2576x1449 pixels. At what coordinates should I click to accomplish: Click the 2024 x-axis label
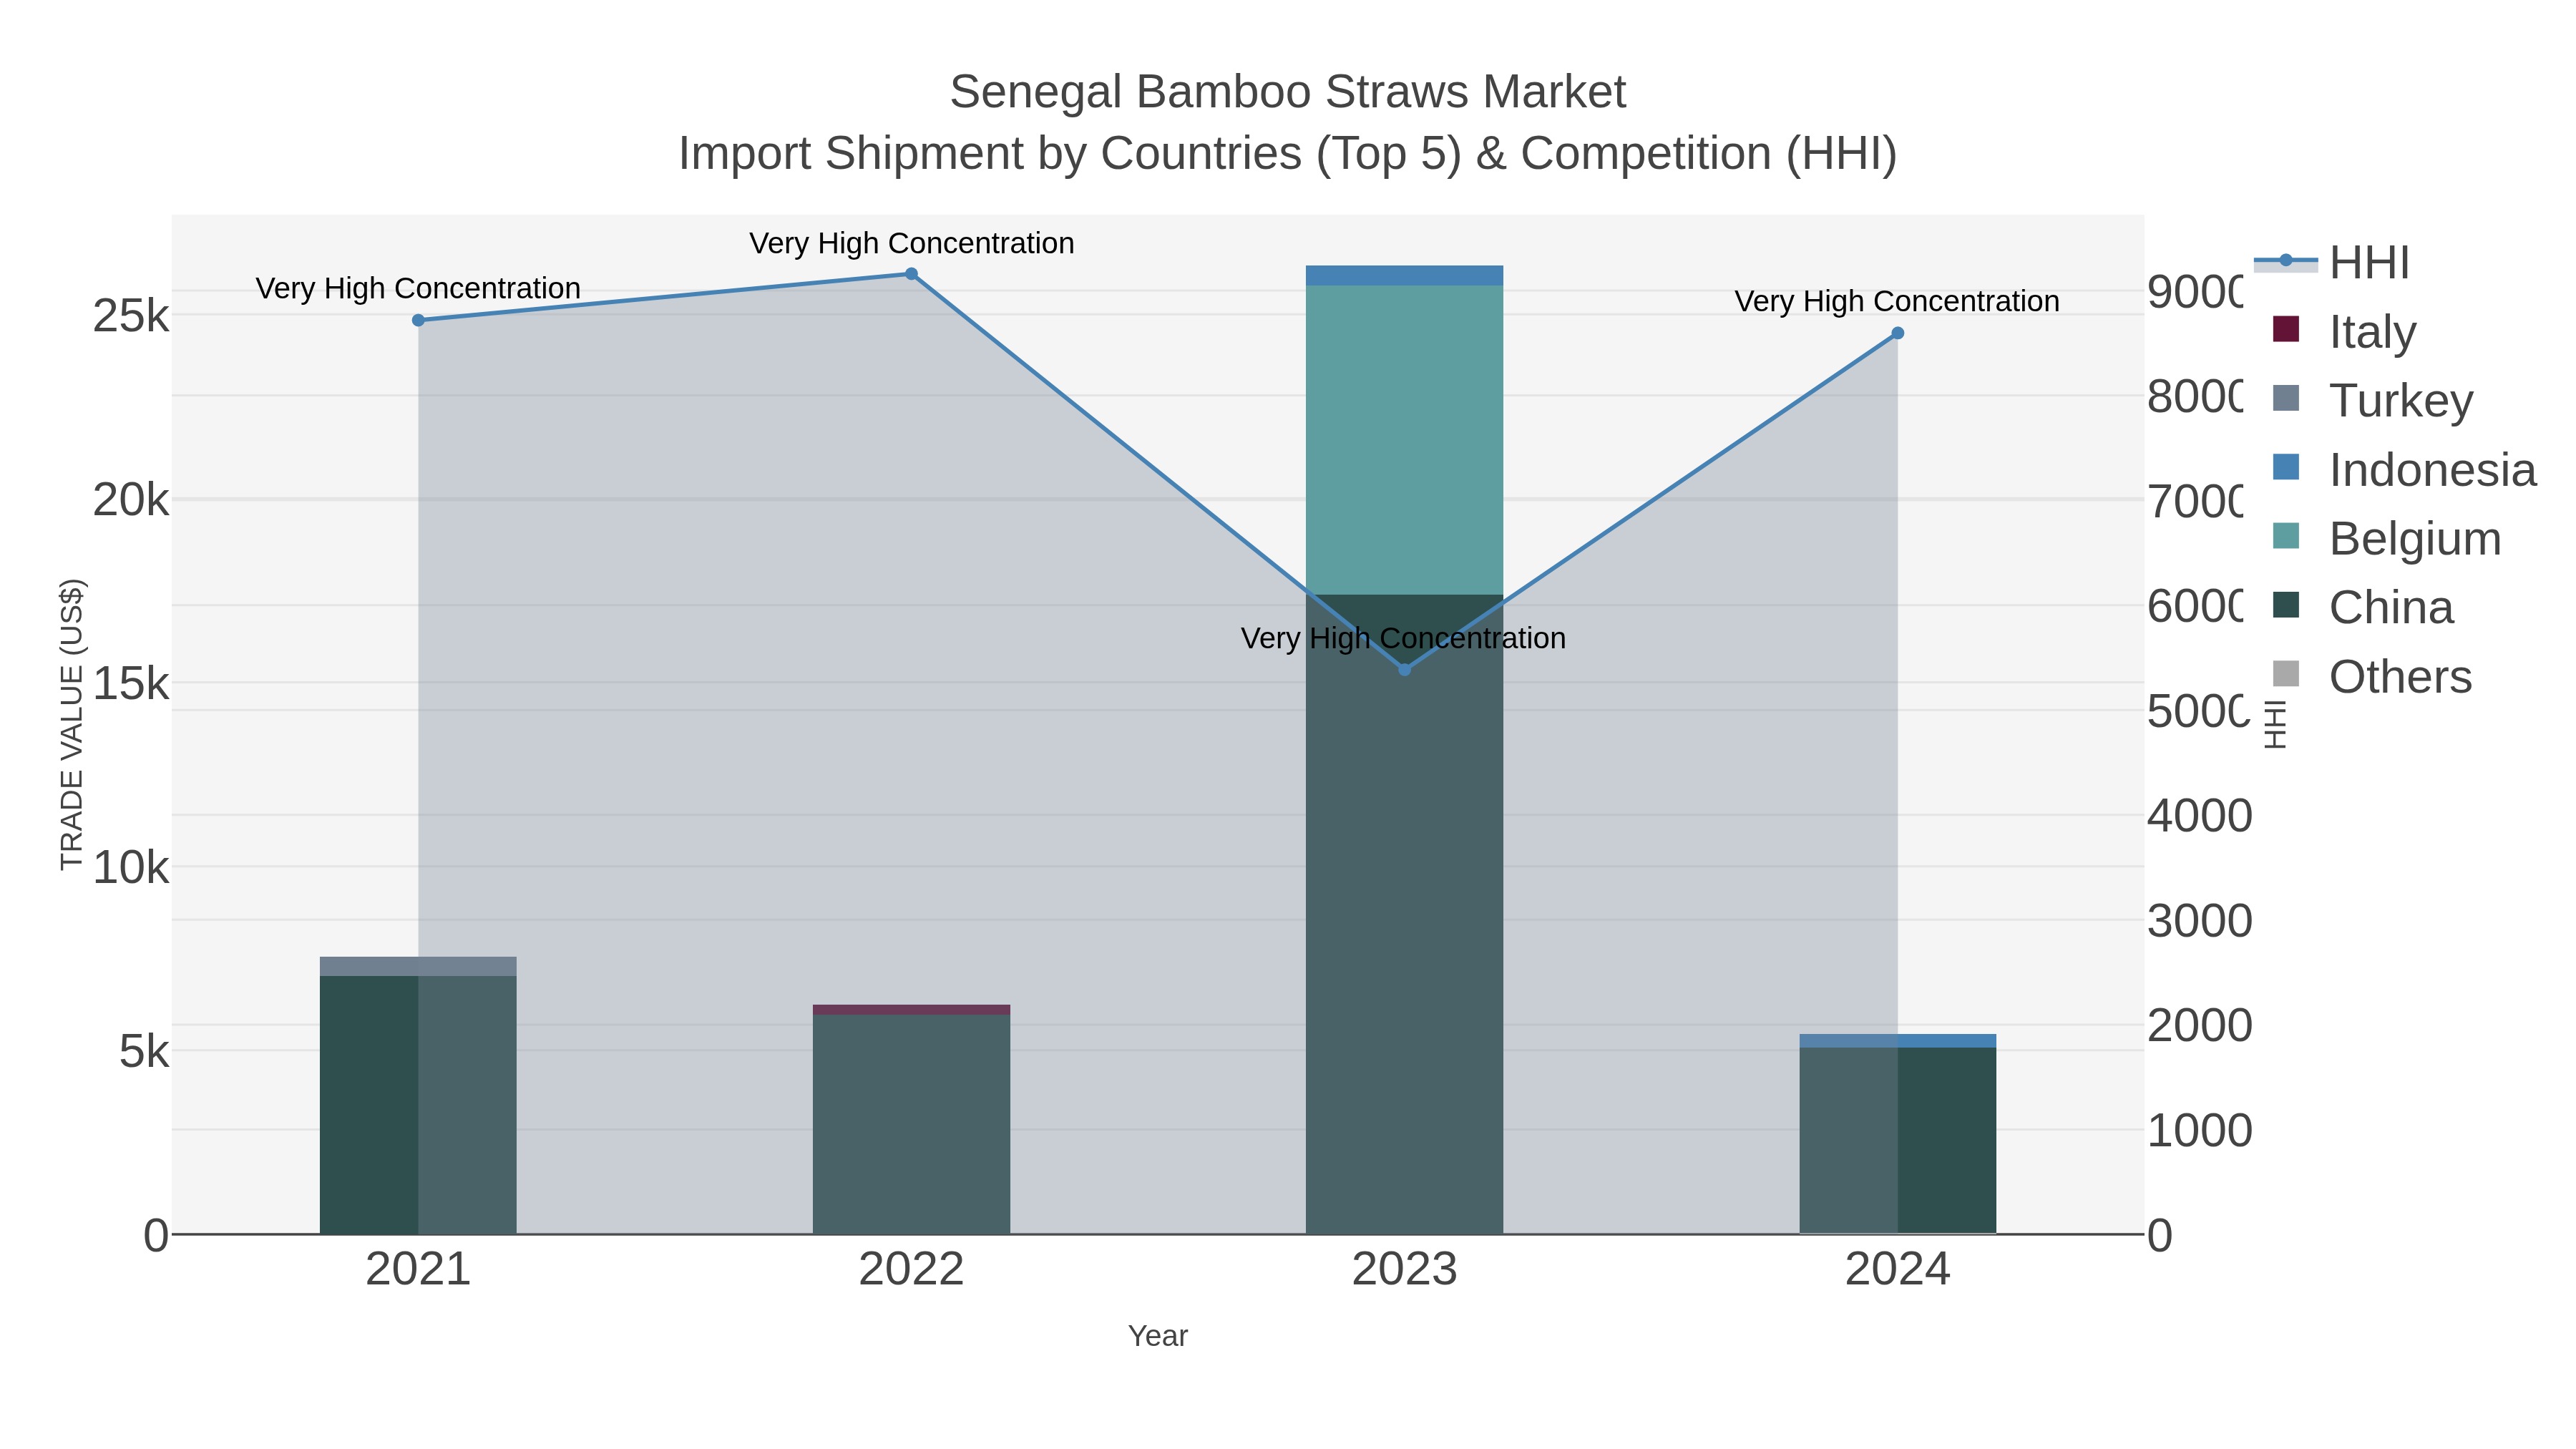pyautogui.click(x=1897, y=1270)
